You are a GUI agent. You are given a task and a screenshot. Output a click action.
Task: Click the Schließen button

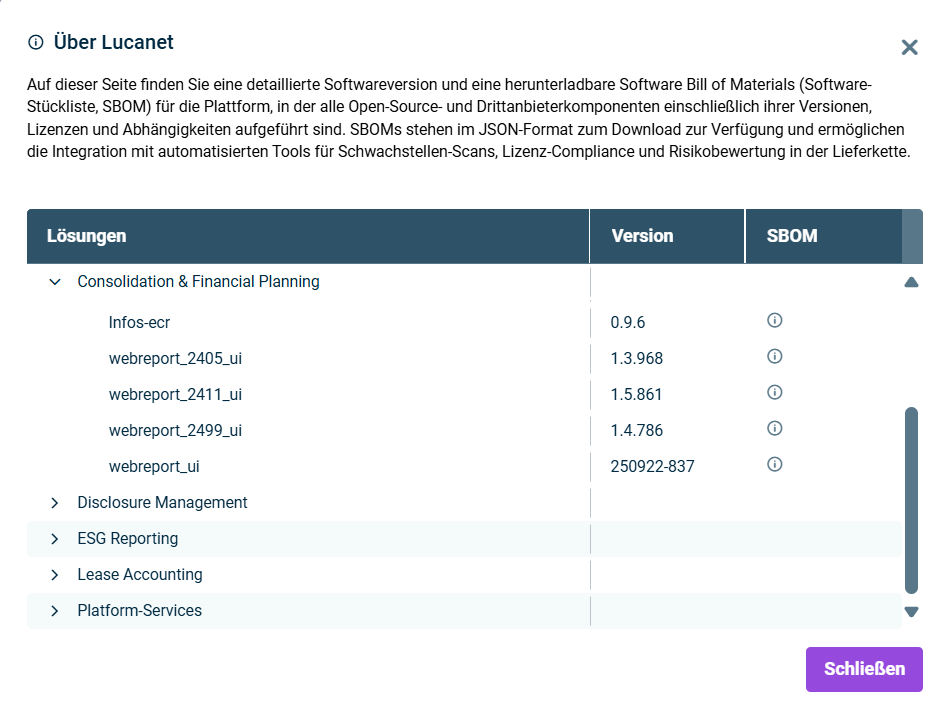coord(864,669)
